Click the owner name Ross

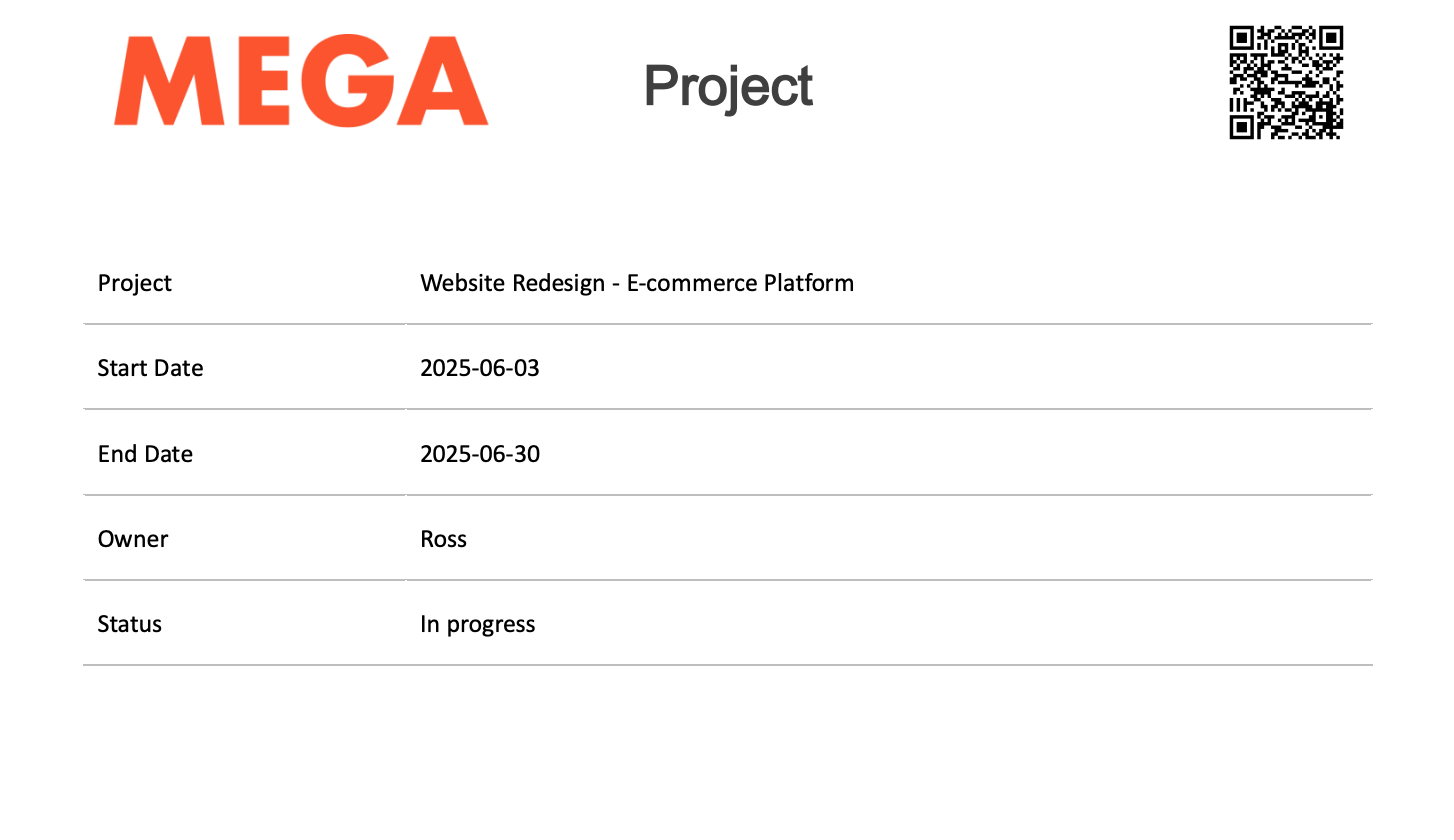click(x=444, y=539)
